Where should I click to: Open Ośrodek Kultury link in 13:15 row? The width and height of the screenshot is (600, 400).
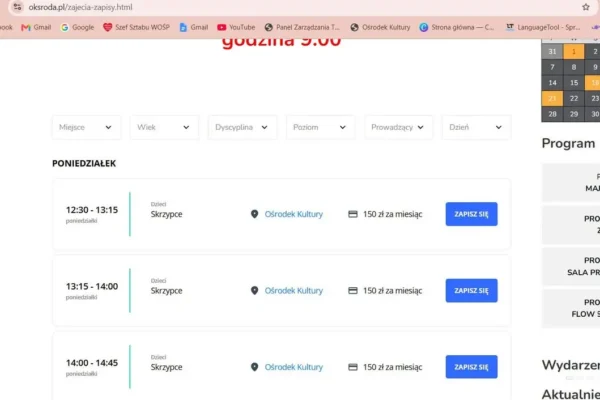[x=294, y=291]
